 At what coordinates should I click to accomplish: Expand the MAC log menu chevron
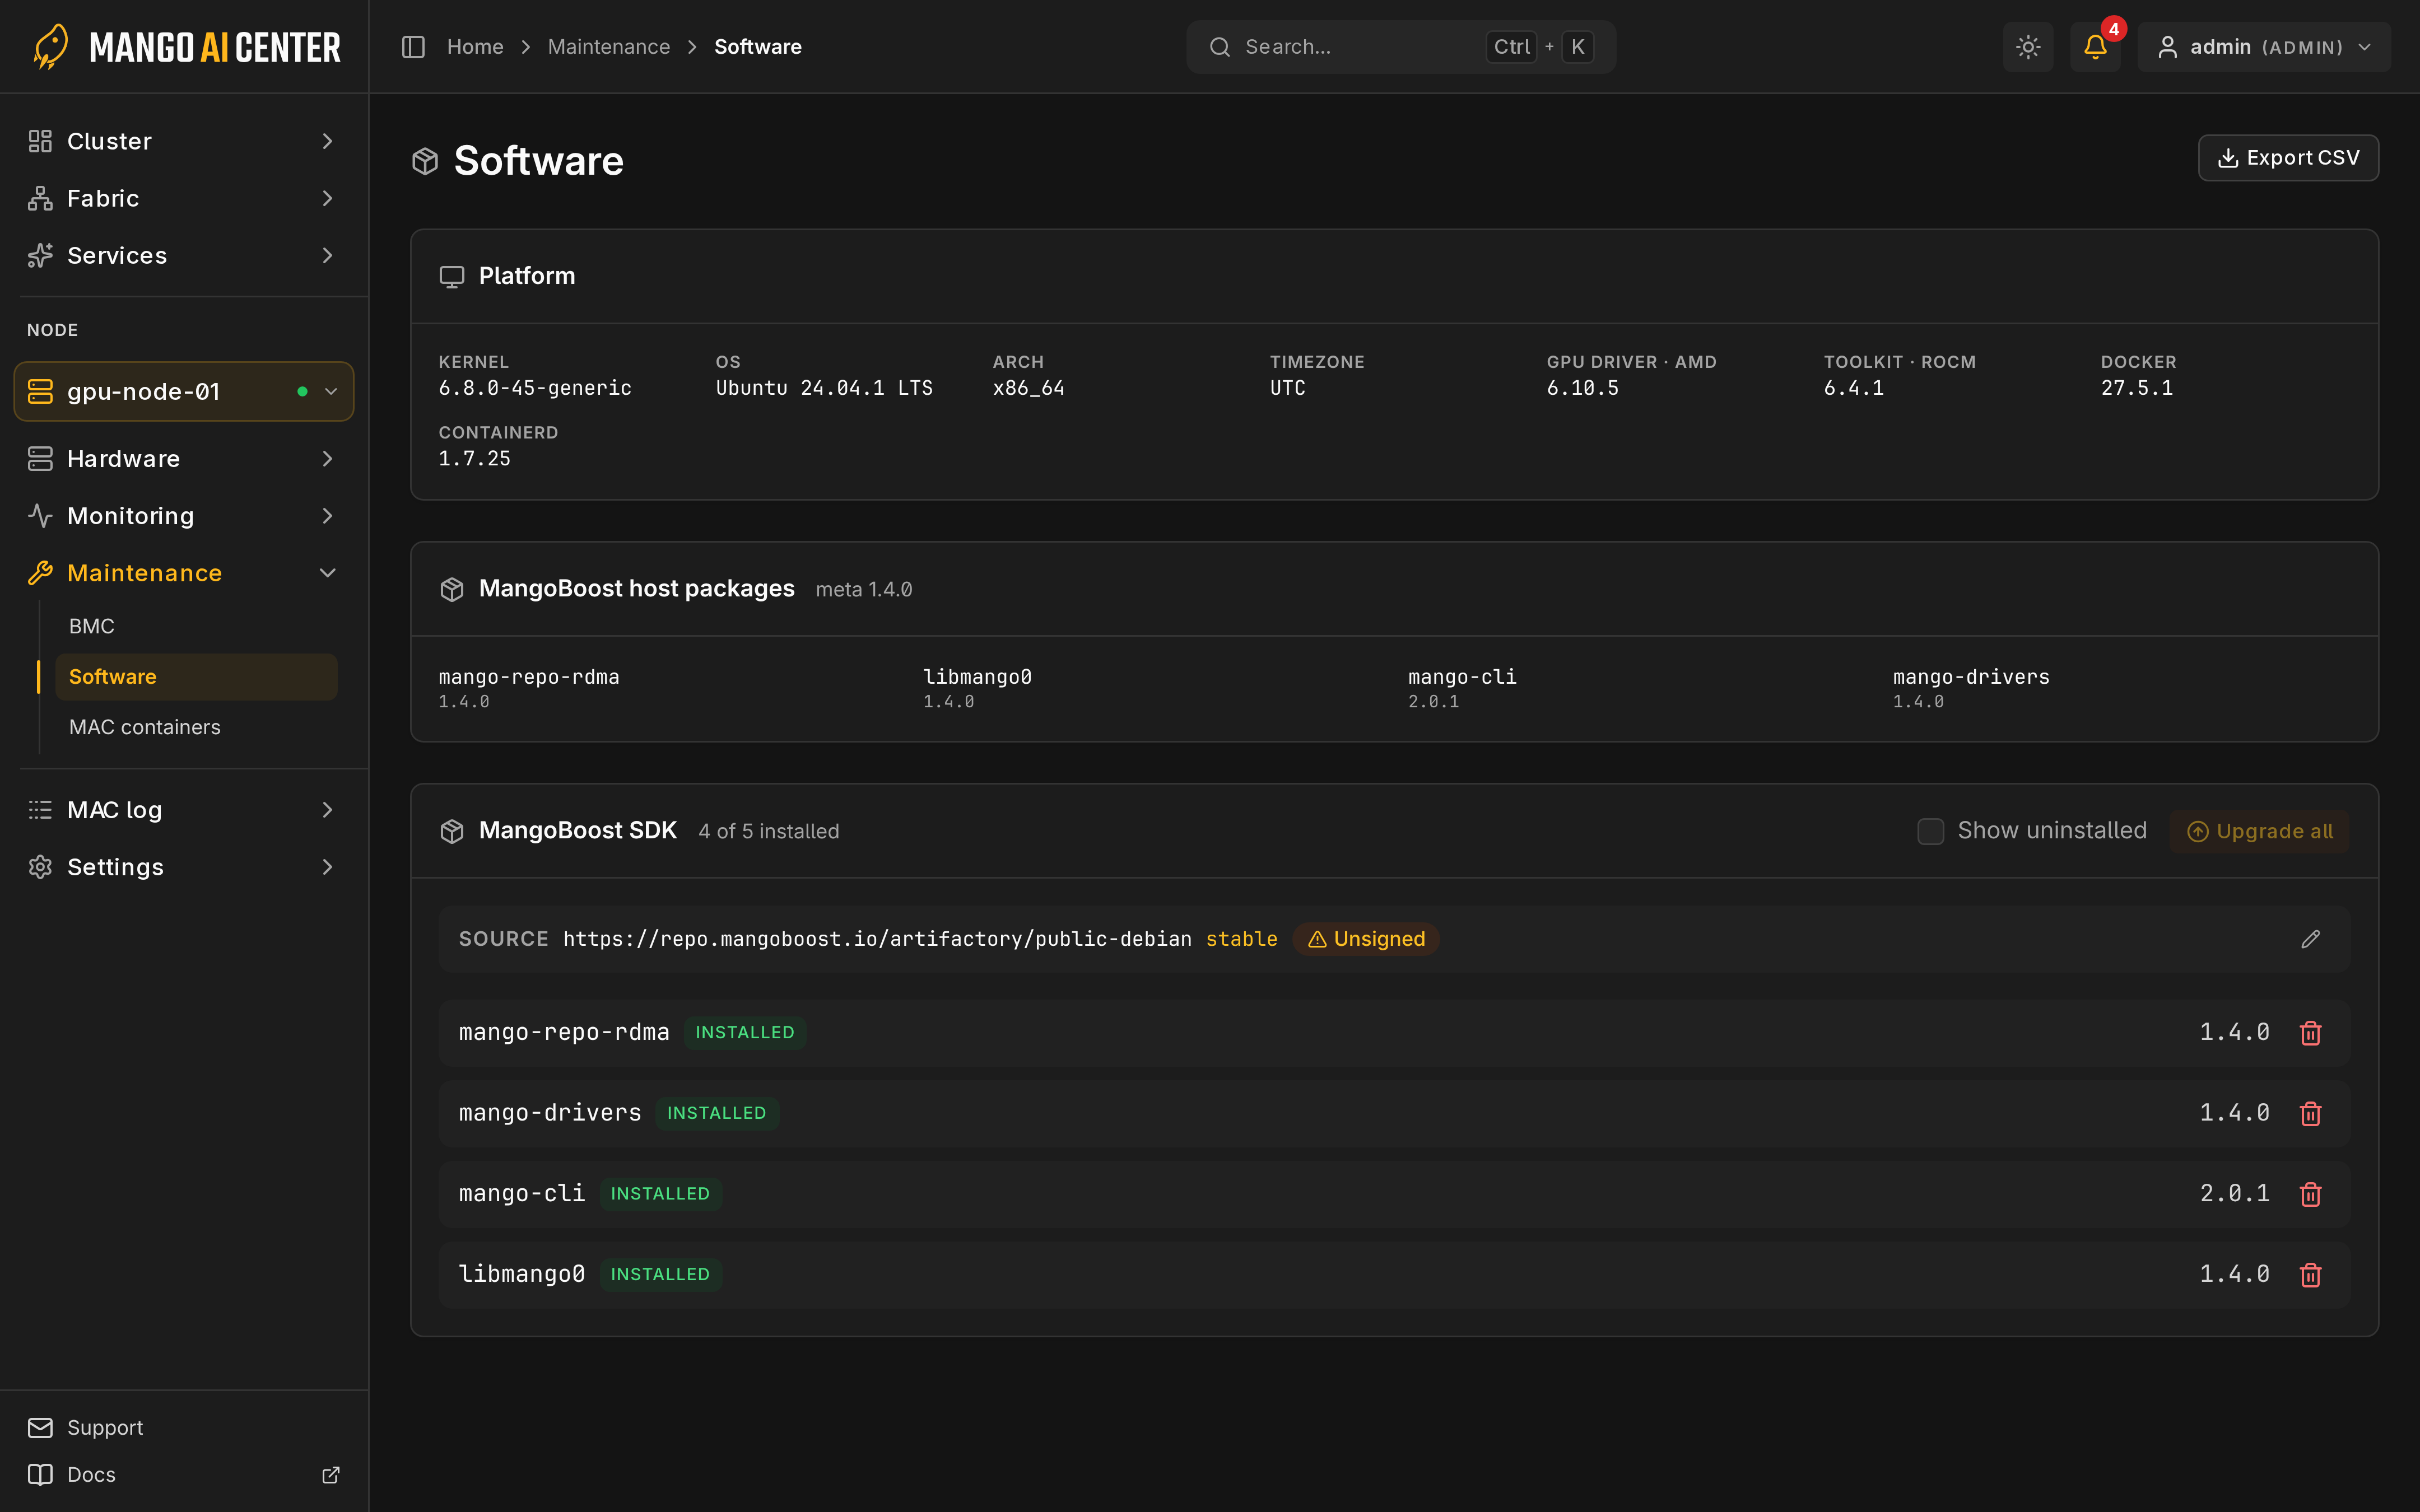[x=327, y=810]
